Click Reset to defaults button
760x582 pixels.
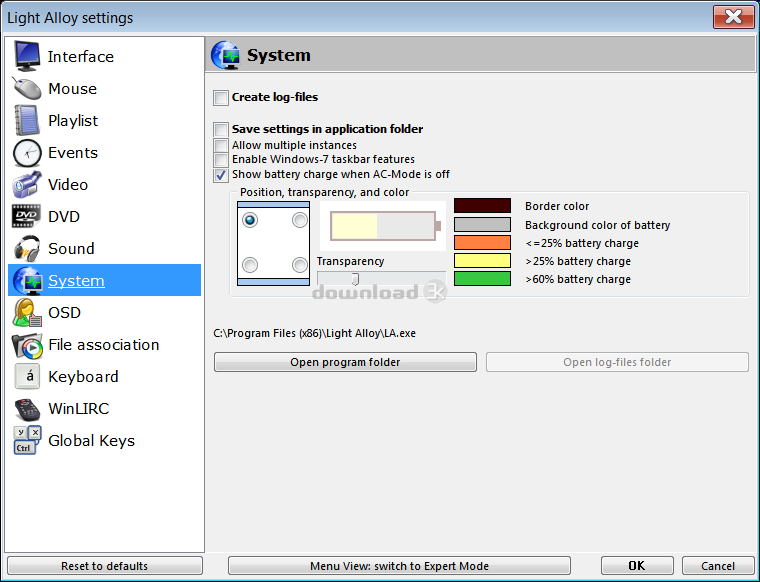click(x=105, y=566)
